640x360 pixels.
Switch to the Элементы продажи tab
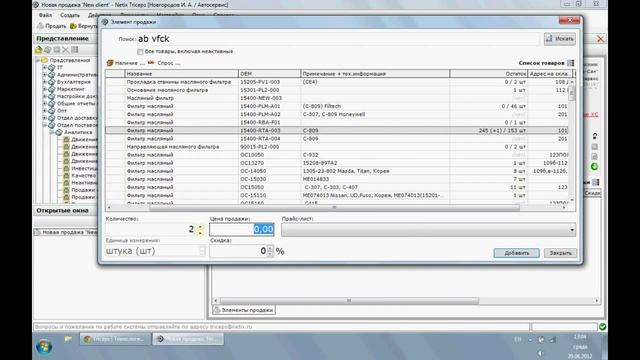point(243,310)
